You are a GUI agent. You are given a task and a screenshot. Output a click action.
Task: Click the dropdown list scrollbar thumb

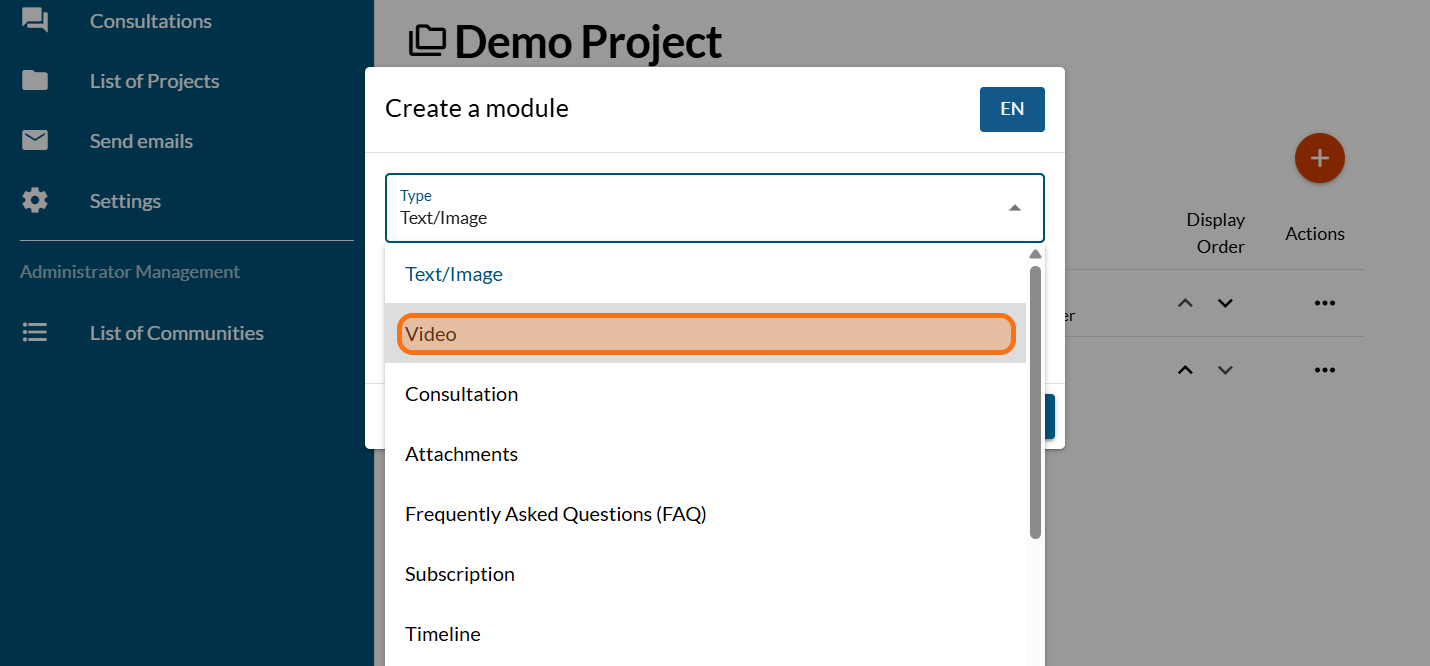[1035, 400]
